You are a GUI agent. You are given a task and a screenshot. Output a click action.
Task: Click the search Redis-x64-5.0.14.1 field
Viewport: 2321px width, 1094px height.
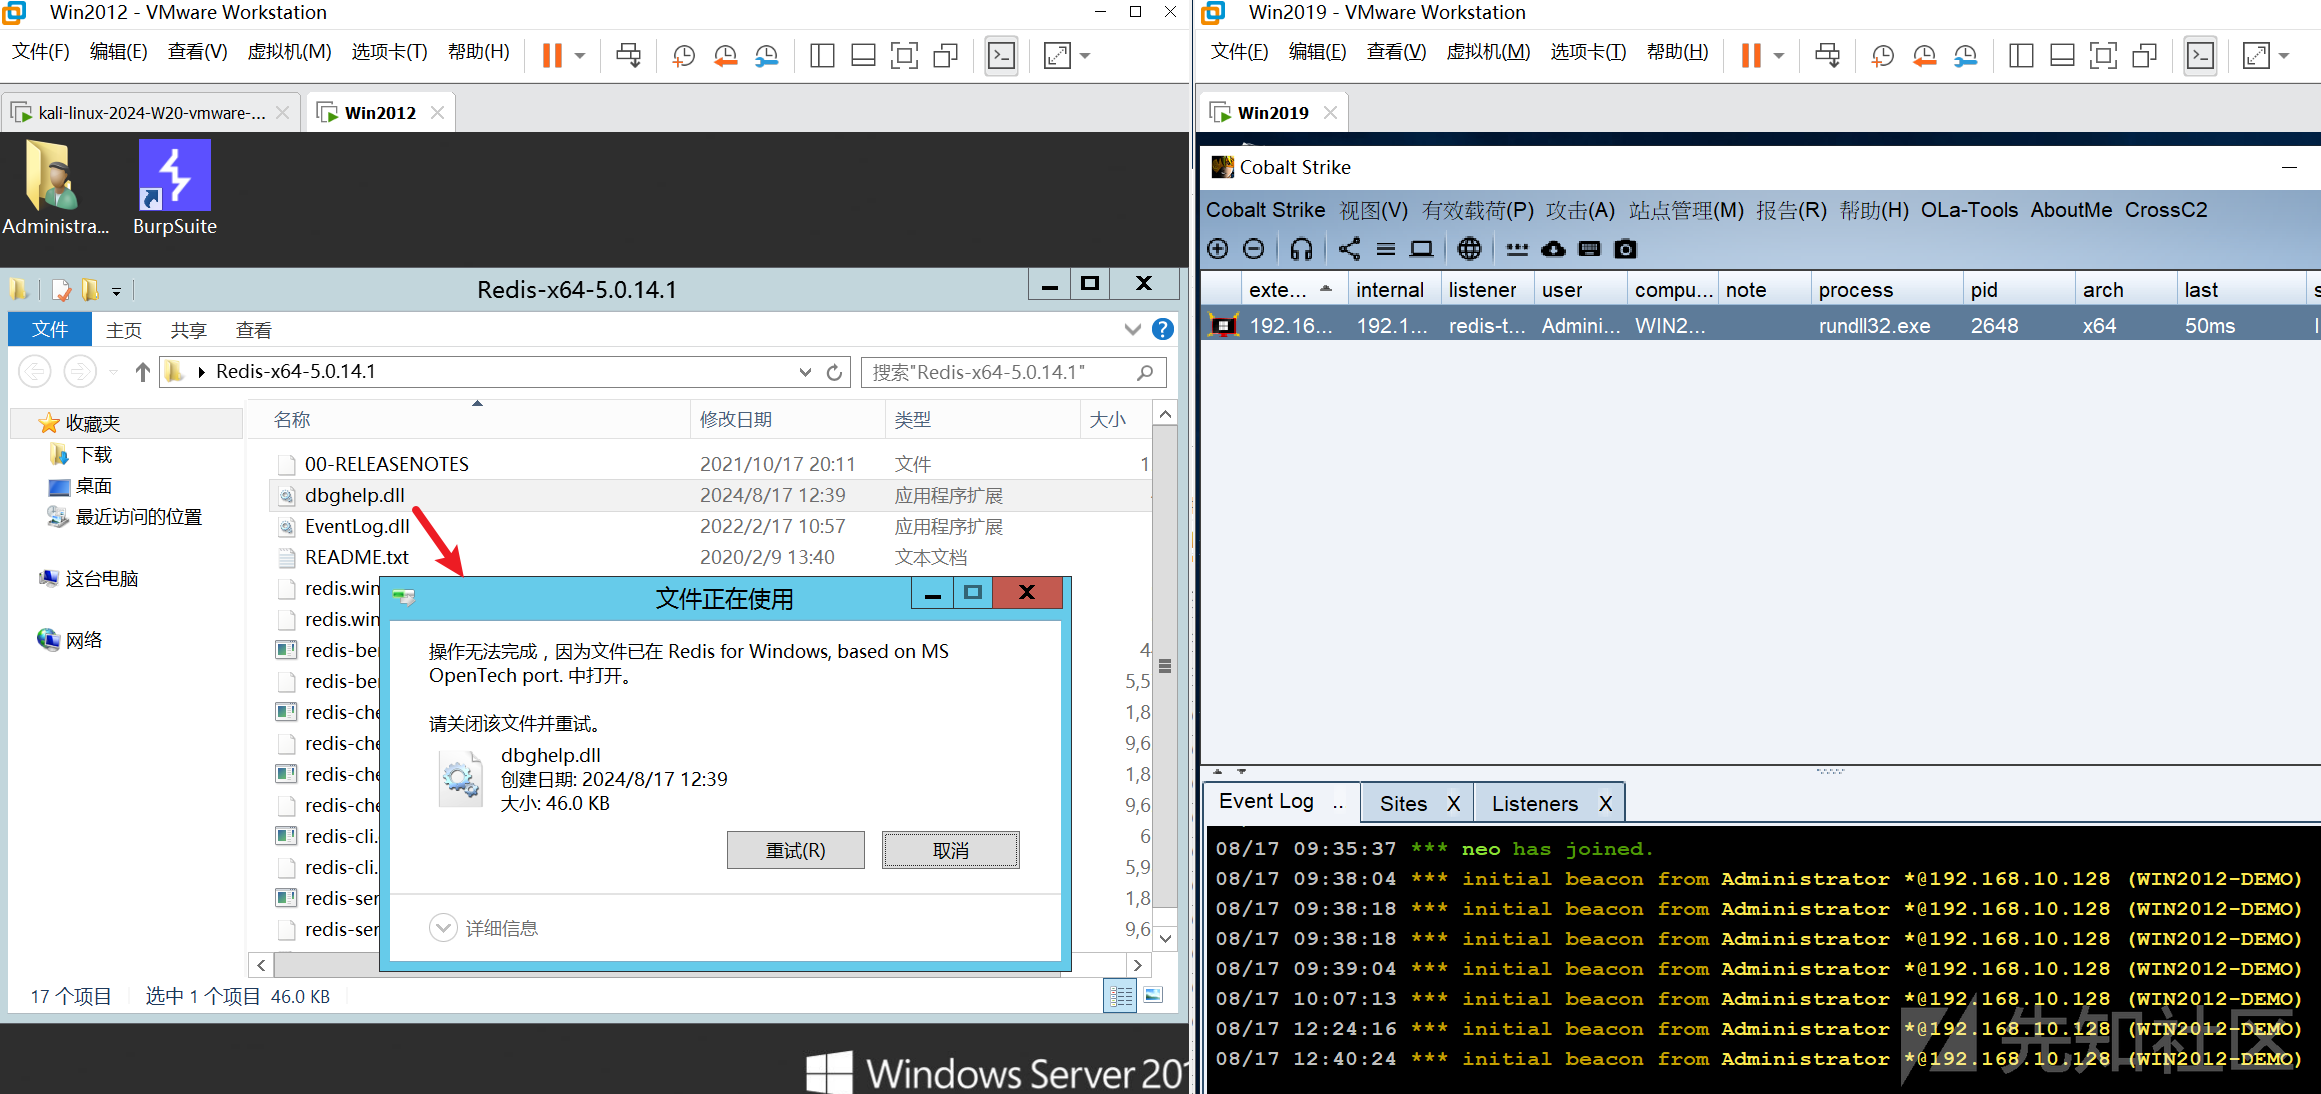pyautogui.click(x=1013, y=372)
